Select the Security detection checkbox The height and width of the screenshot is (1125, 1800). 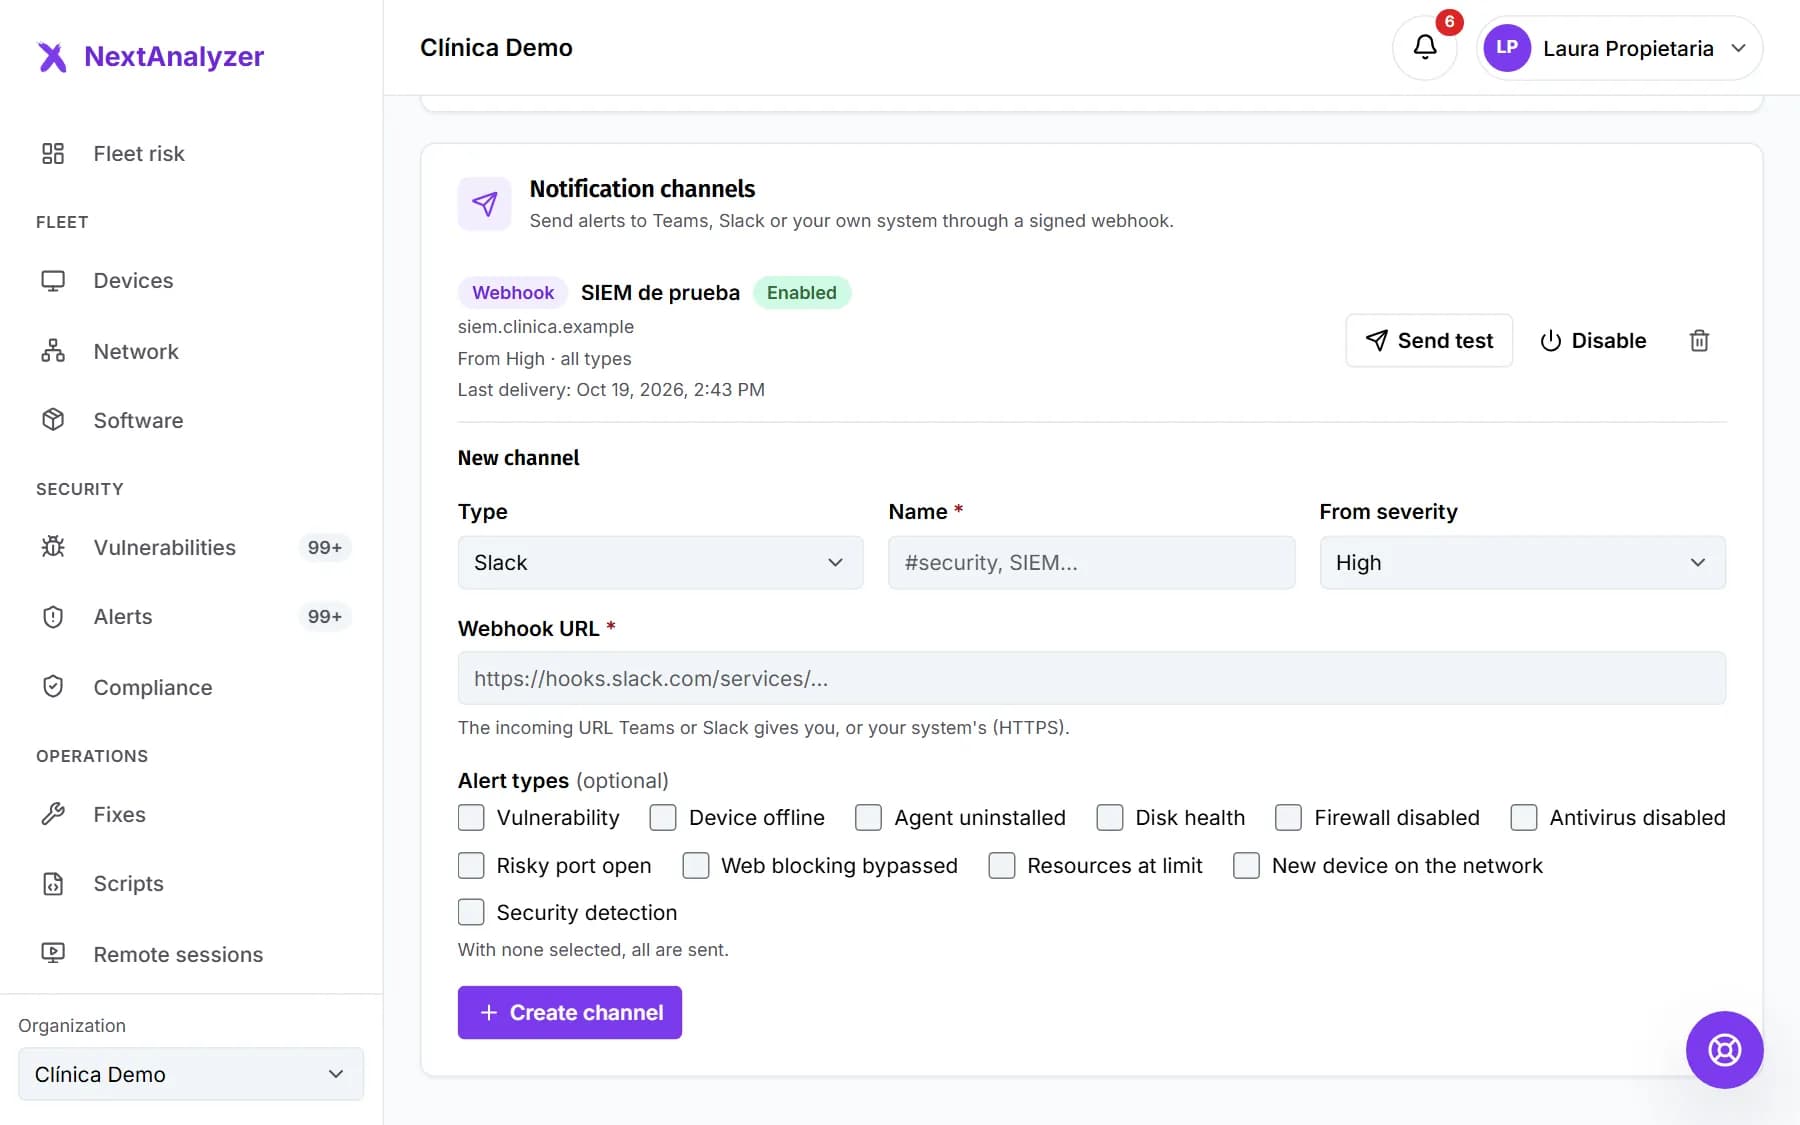(x=471, y=913)
